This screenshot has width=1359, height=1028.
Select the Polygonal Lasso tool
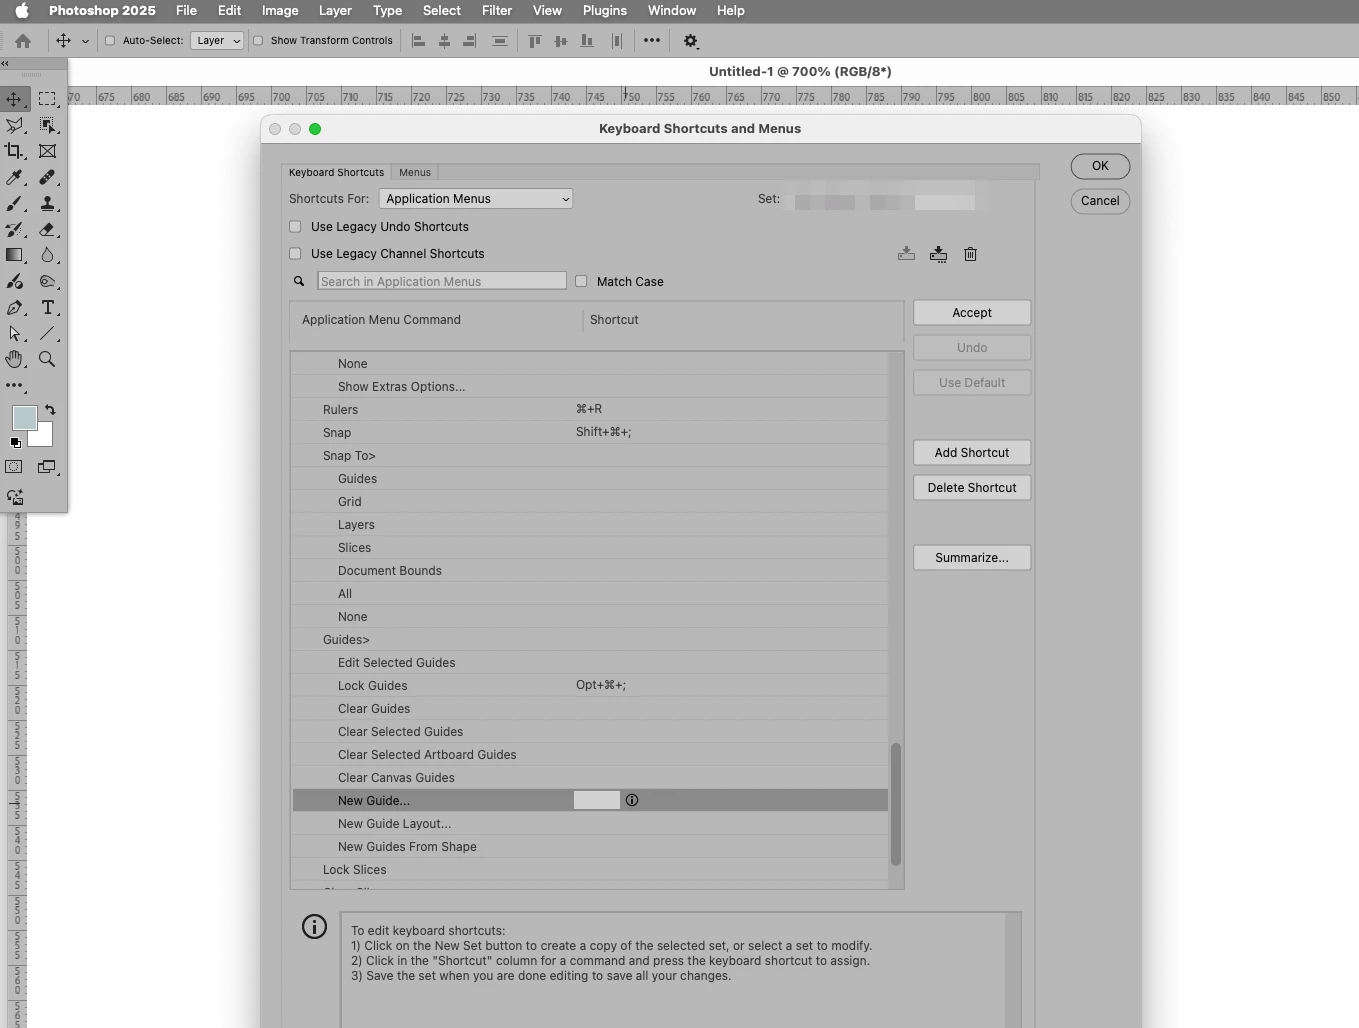[x=14, y=125]
